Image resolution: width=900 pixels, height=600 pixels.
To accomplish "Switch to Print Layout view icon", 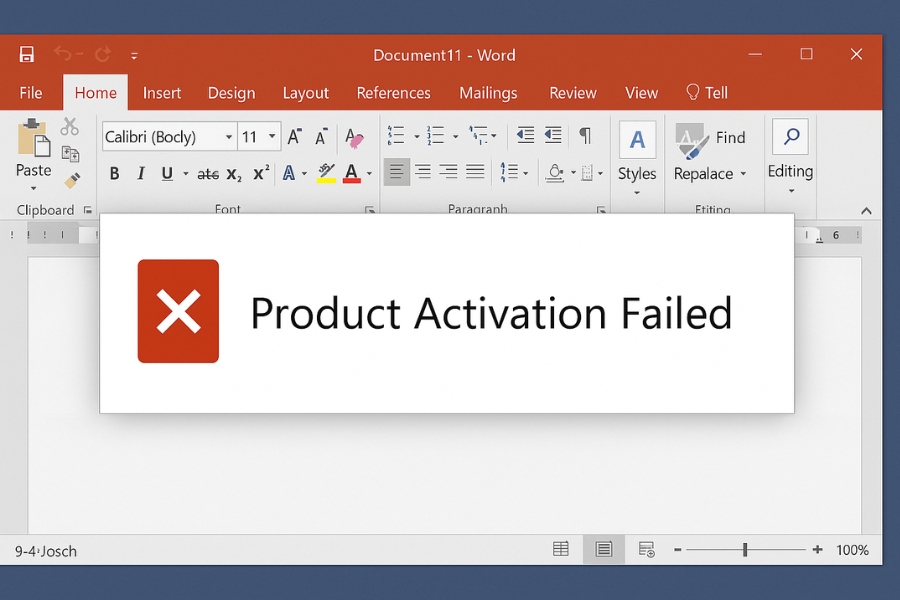I will (x=603, y=549).
